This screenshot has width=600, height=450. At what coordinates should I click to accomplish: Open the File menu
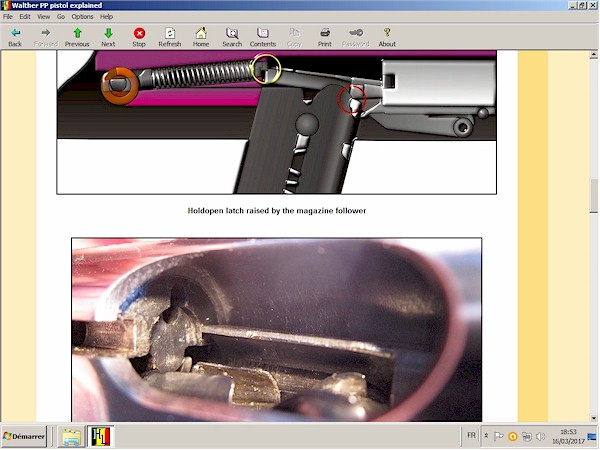[x=8, y=16]
